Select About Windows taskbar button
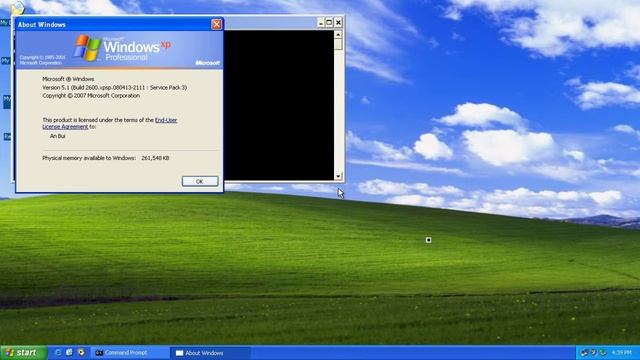The height and width of the screenshot is (360, 640). tap(211, 353)
